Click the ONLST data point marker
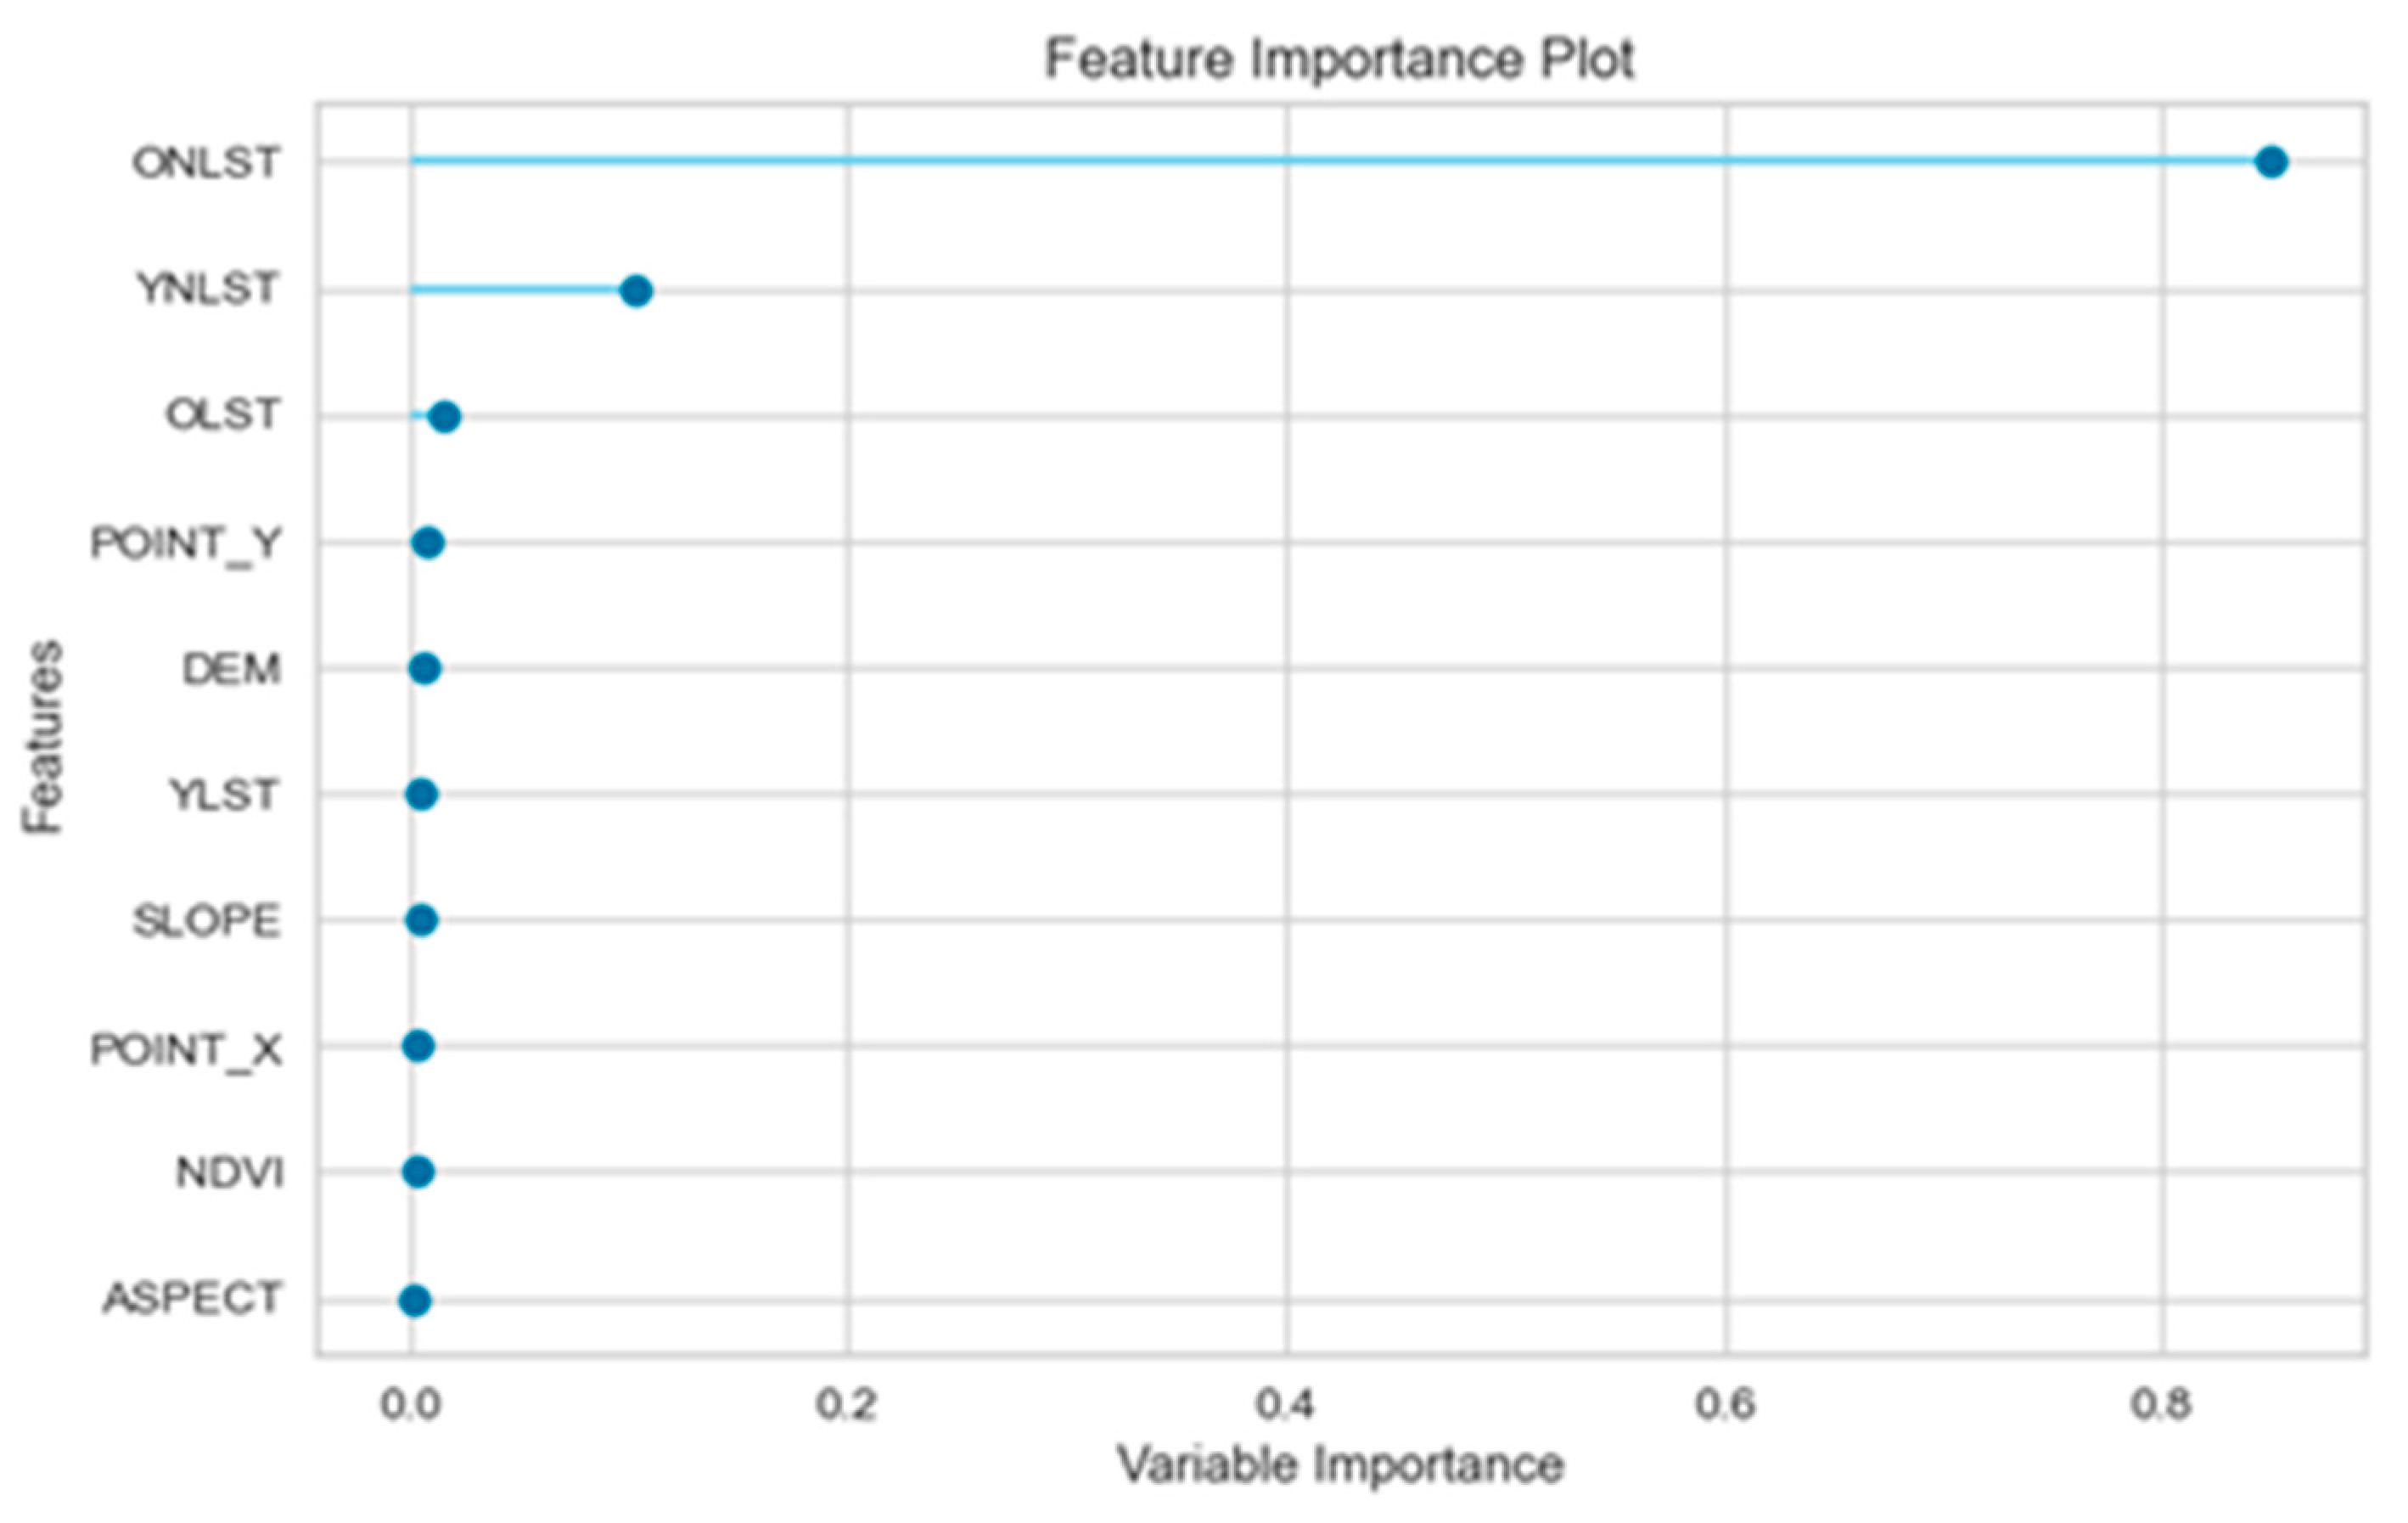Screen dimensions: 2408x1523 tap(2271, 161)
